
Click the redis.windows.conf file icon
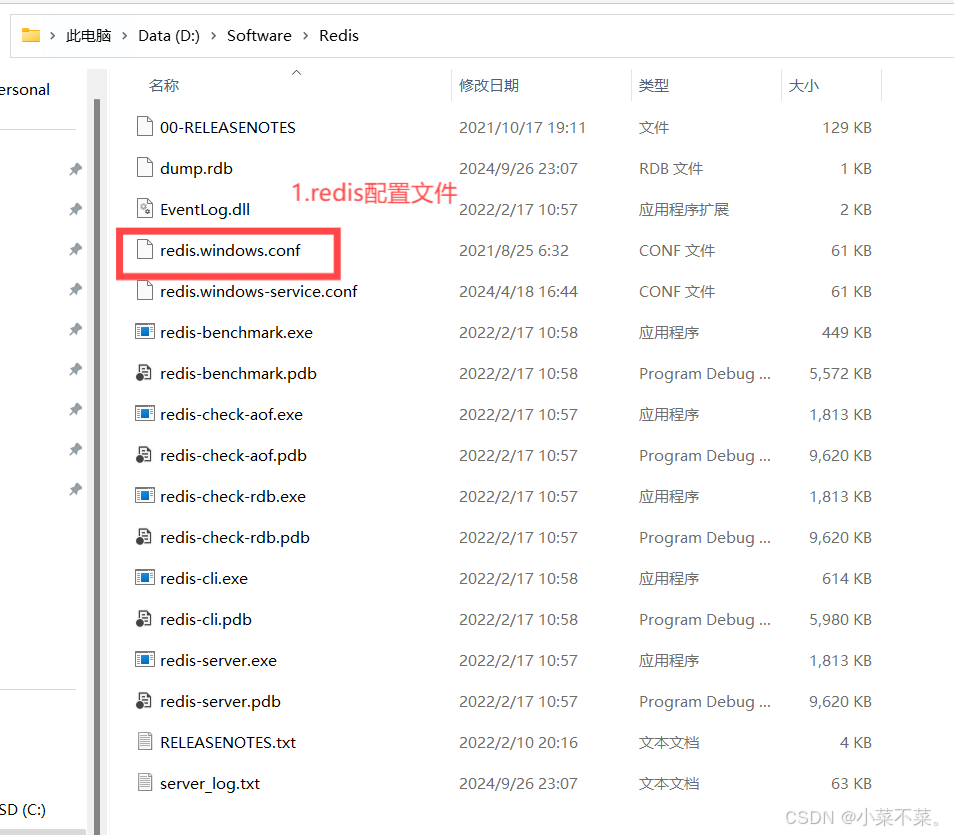click(145, 250)
